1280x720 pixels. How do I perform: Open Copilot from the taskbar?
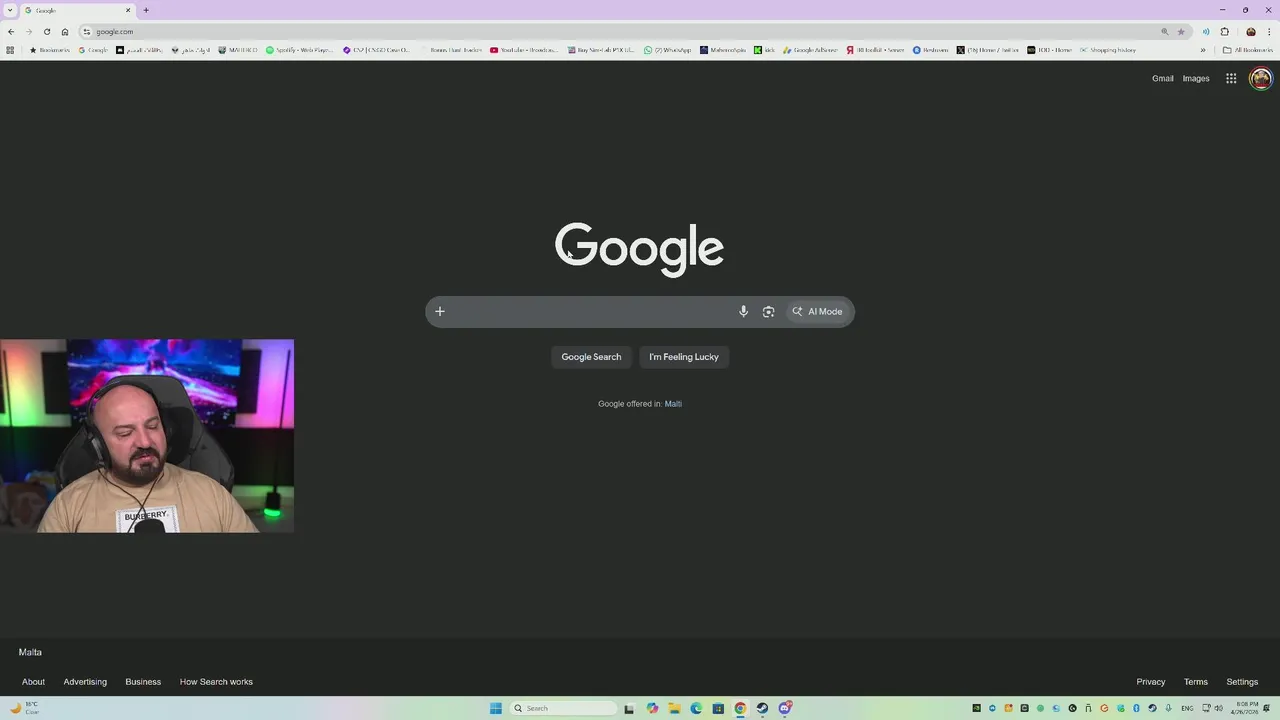click(652, 708)
